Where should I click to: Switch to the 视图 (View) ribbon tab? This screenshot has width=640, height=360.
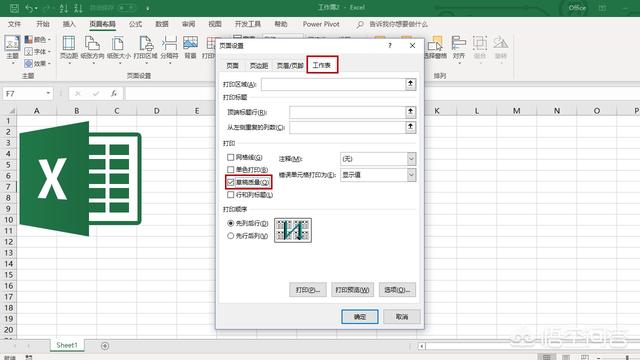click(x=215, y=24)
